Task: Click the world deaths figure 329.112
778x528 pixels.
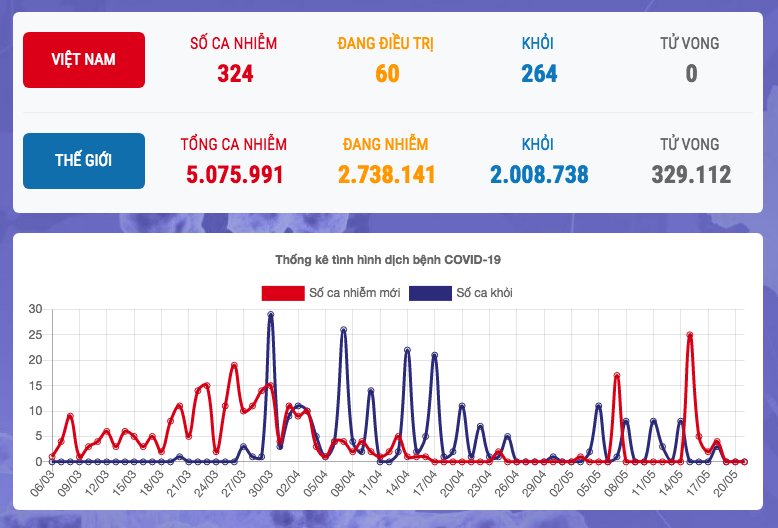Action: (691, 175)
